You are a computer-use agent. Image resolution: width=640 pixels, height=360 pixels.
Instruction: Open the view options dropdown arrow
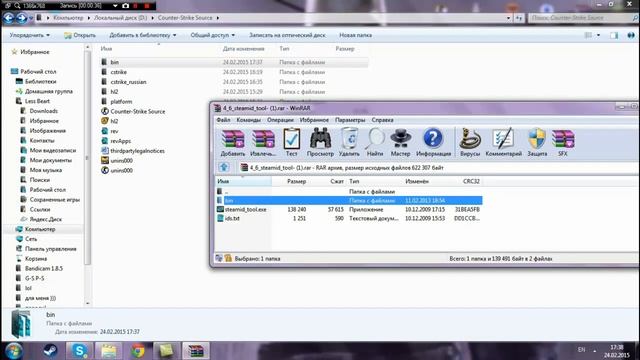pyautogui.click(x=598, y=36)
